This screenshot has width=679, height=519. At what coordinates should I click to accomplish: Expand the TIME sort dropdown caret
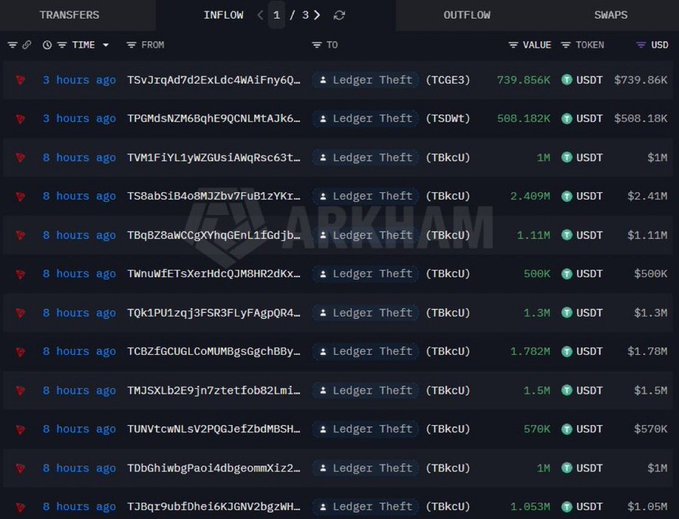click(106, 45)
